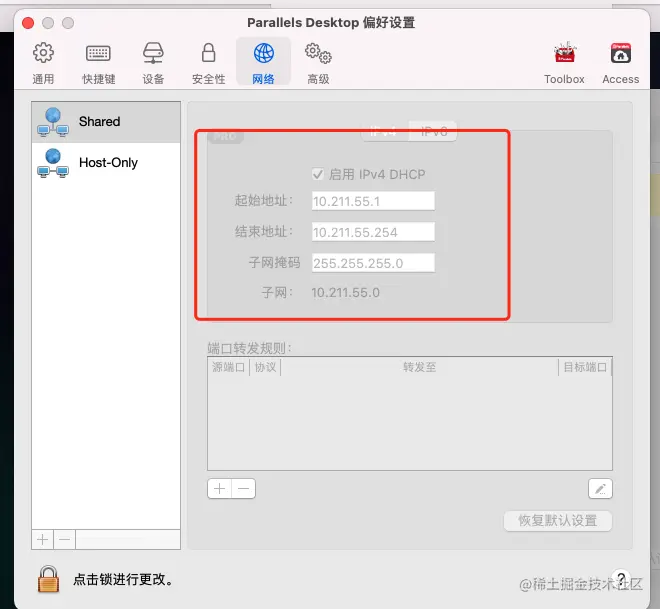Remove port forwarding rule with minus
Image resolution: width=660 pixels, height=609 pixels.
point(243,489)
